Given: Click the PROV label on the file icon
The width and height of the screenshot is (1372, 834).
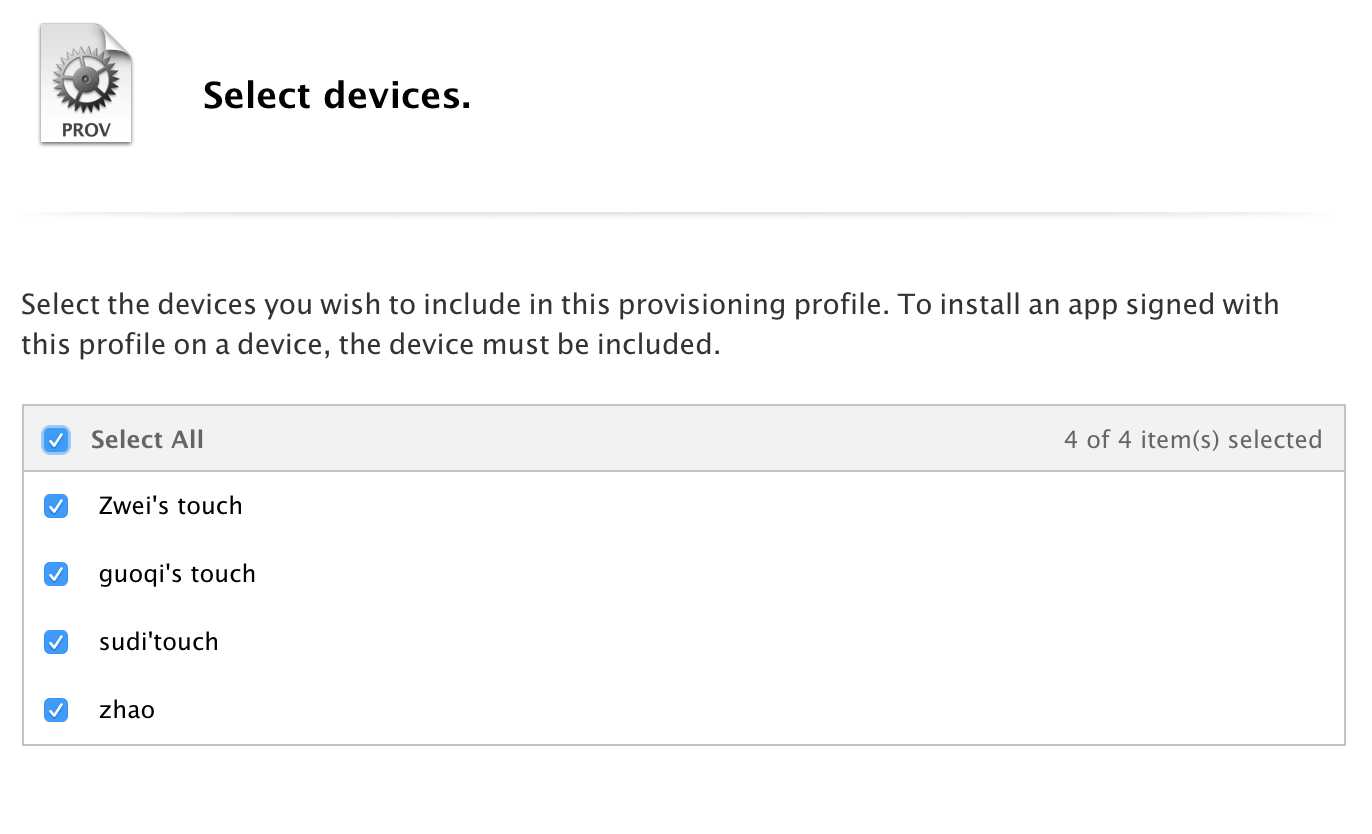Looking at the screenshot, I should point(86,130).
